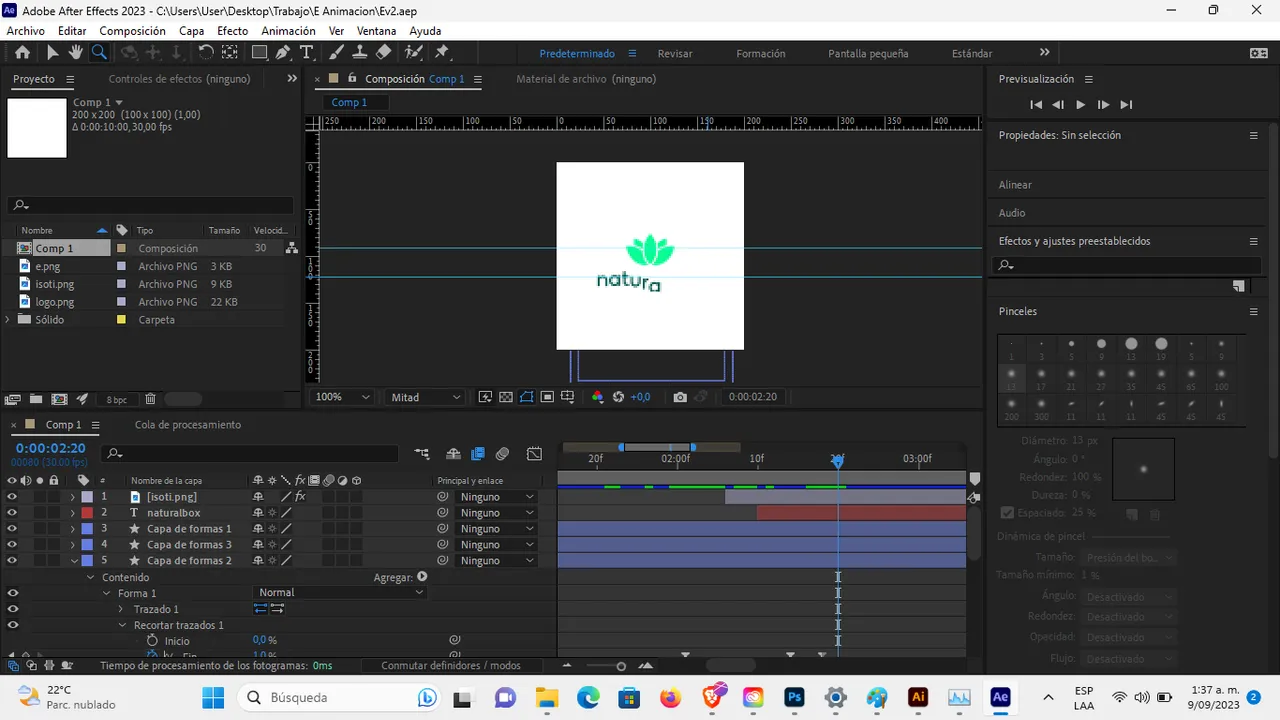This screenshot has height=720, width=1280.
Task: Toggle visibility of Forma 1
Action: point(12,593)
